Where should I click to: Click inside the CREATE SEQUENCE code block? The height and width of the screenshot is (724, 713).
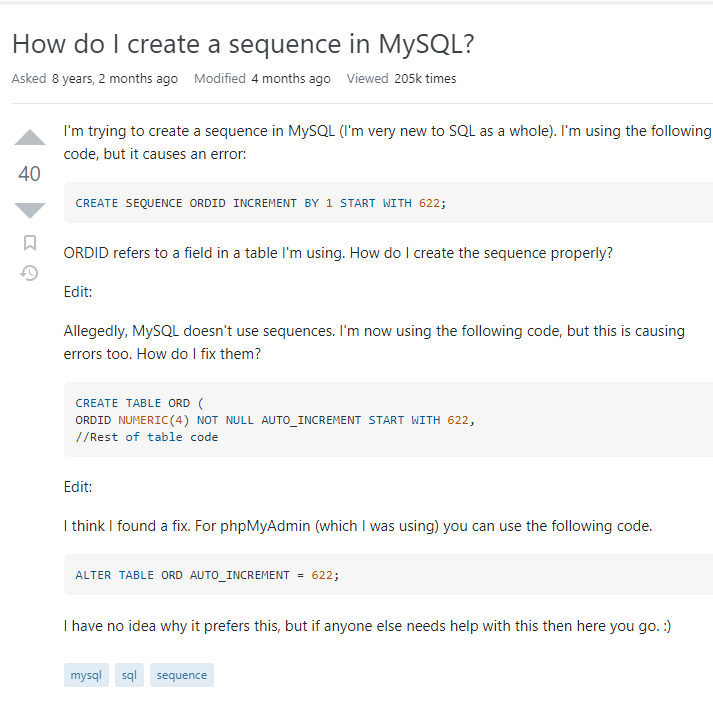pos(388,203)
